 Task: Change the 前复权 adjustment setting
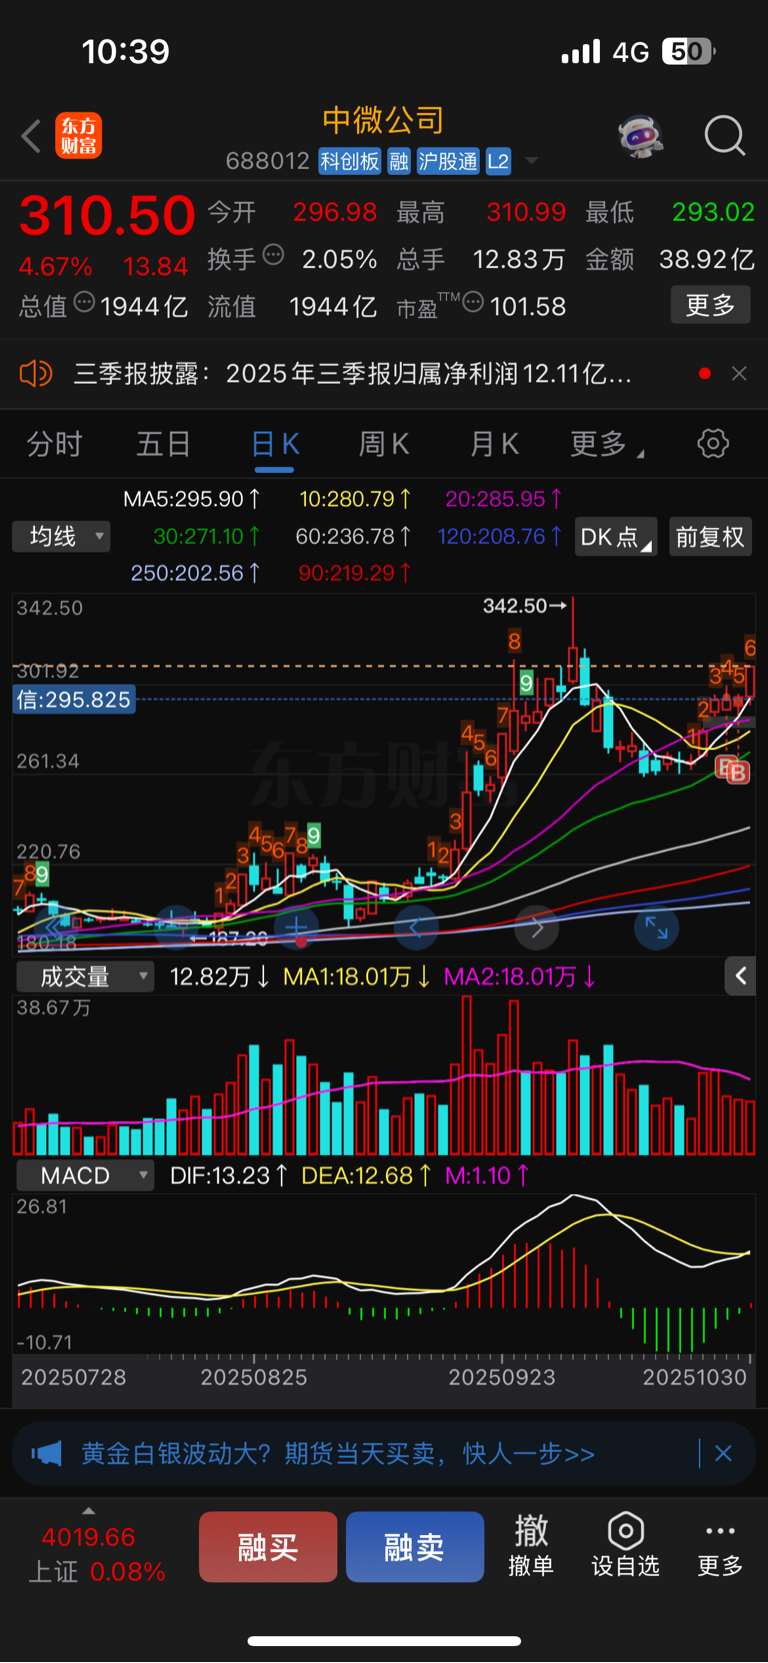710,537
